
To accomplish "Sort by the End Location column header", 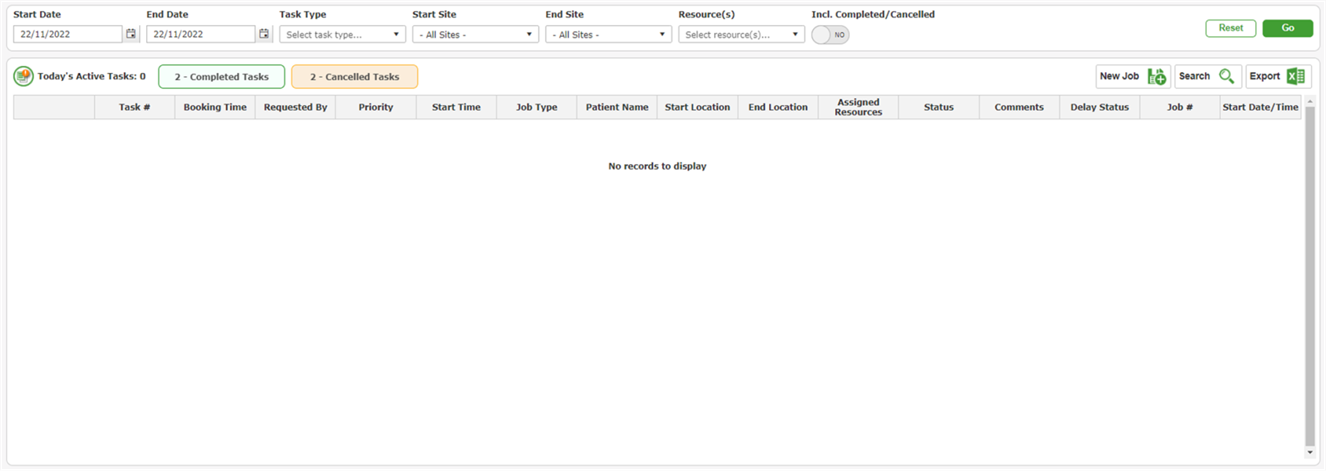I will click(x=778, y=107).
